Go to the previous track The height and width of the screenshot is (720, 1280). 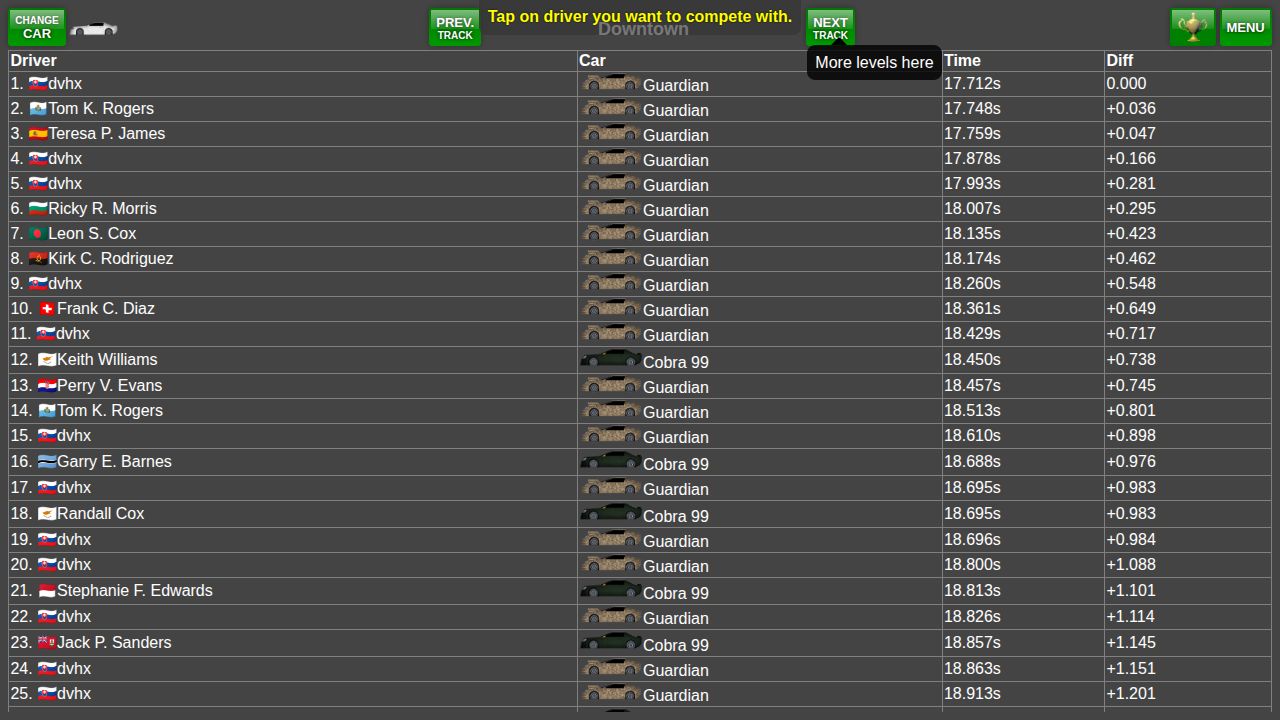tap(455, 27)
